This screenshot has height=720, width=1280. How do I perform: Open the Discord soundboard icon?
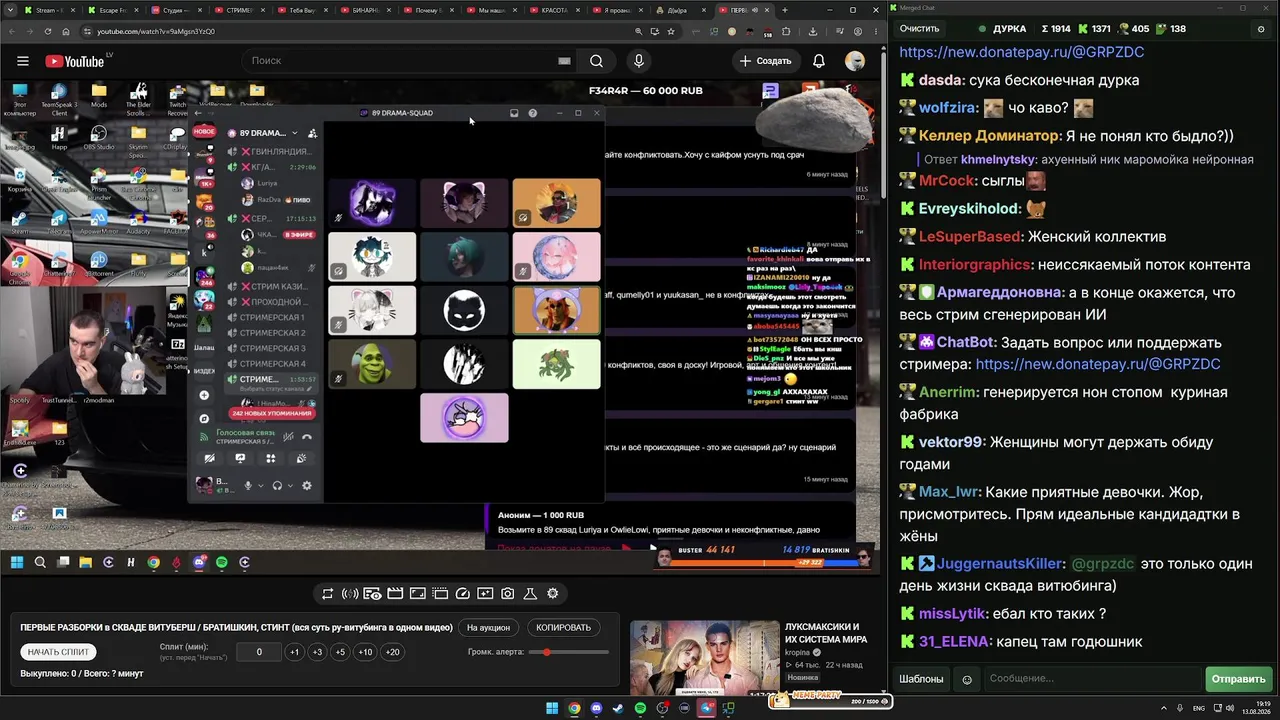pos(301,458)
